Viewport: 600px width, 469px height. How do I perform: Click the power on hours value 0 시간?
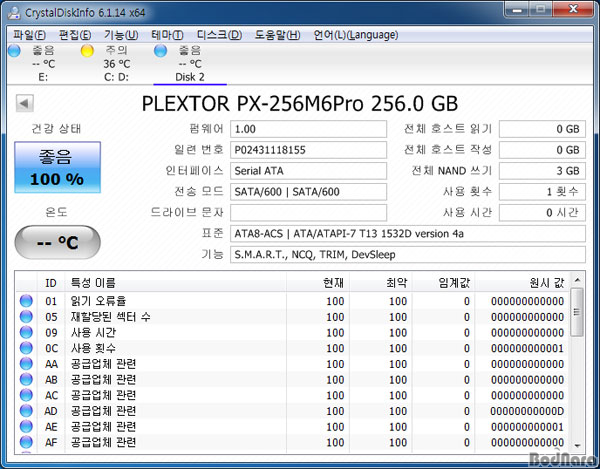tap(542, 212)
